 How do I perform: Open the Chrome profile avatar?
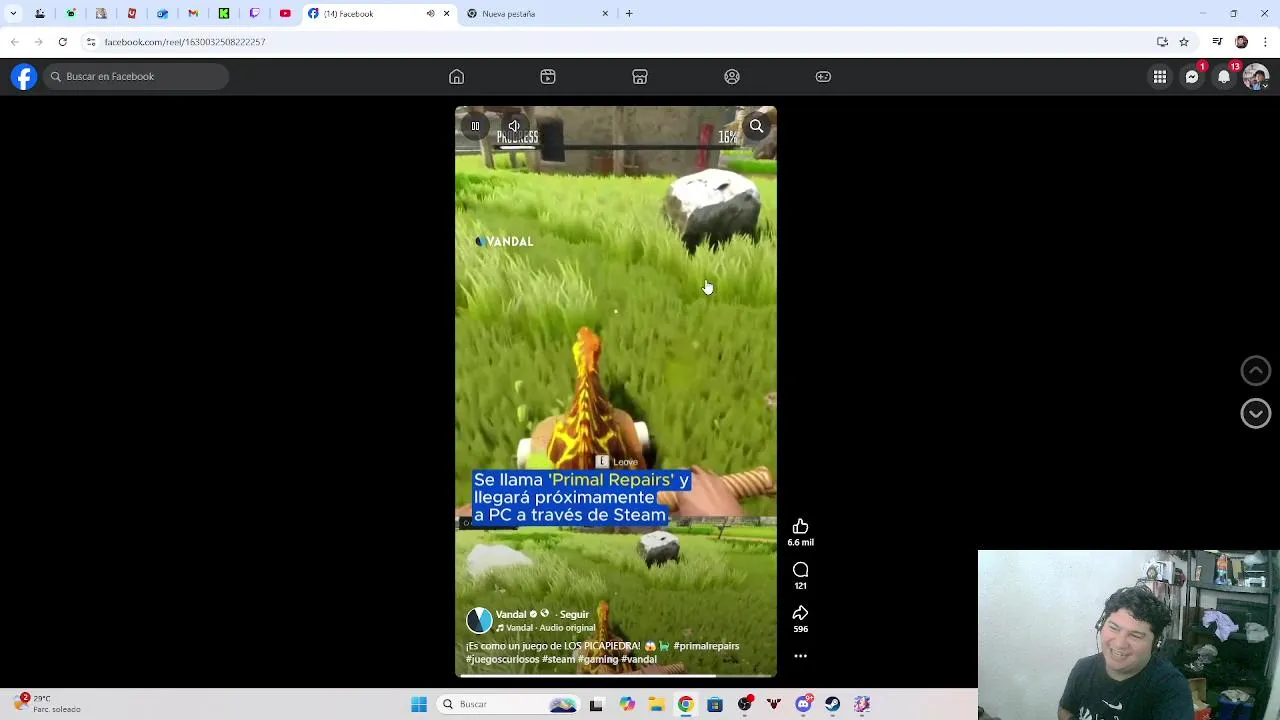click(1241, 42)
